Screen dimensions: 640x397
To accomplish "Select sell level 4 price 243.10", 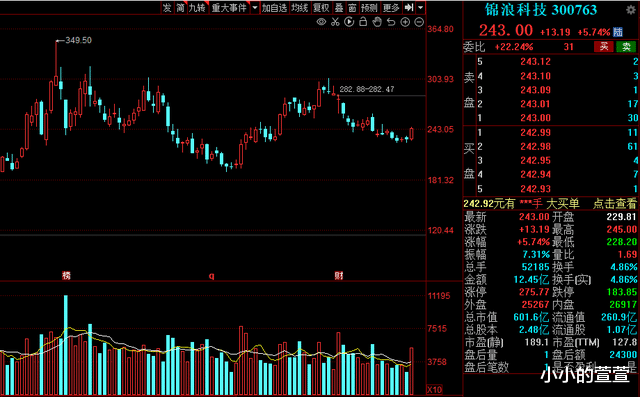I will pyautogui.click(x=536, y=76).
